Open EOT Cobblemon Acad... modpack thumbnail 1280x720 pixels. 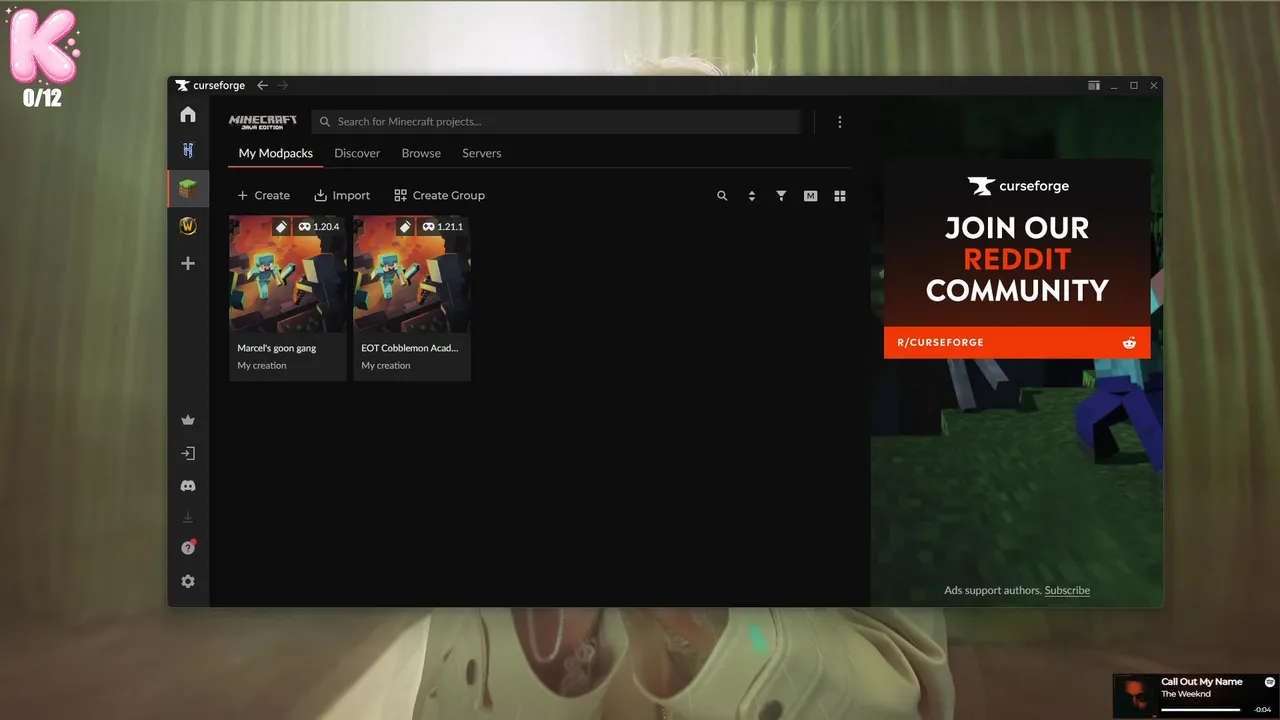412,274
